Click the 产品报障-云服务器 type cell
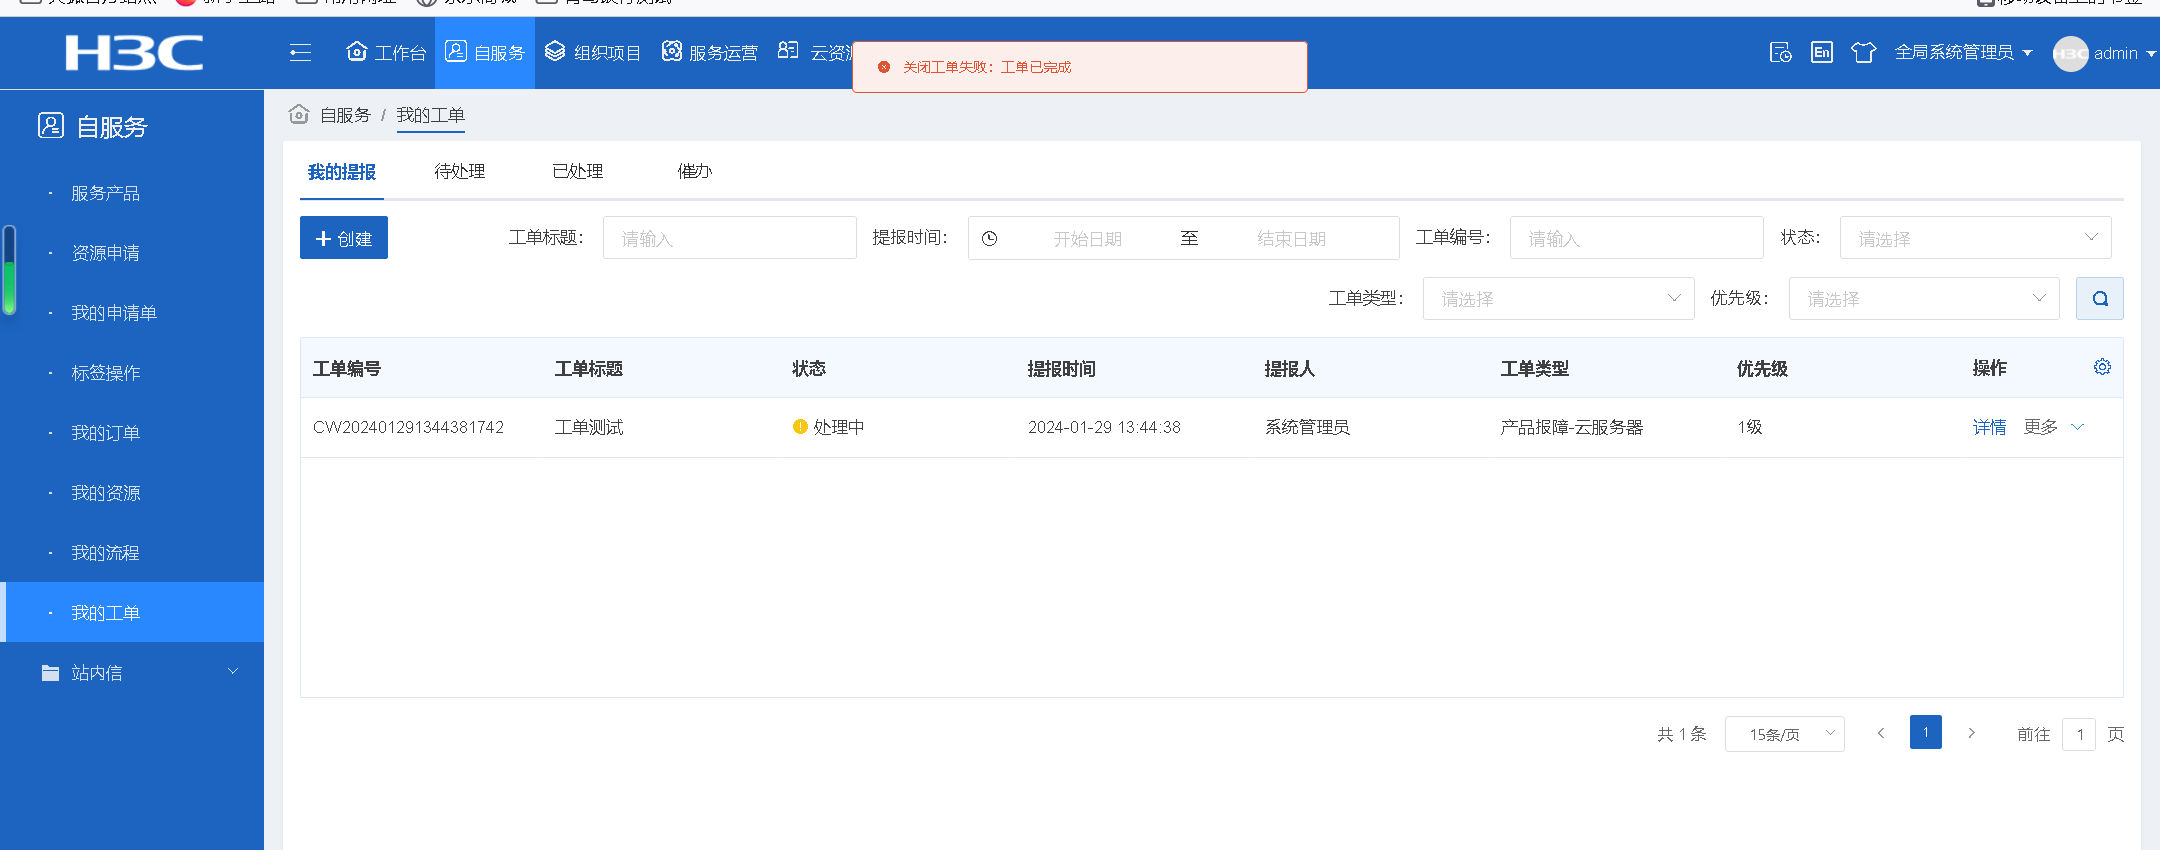 point(1572,427)
